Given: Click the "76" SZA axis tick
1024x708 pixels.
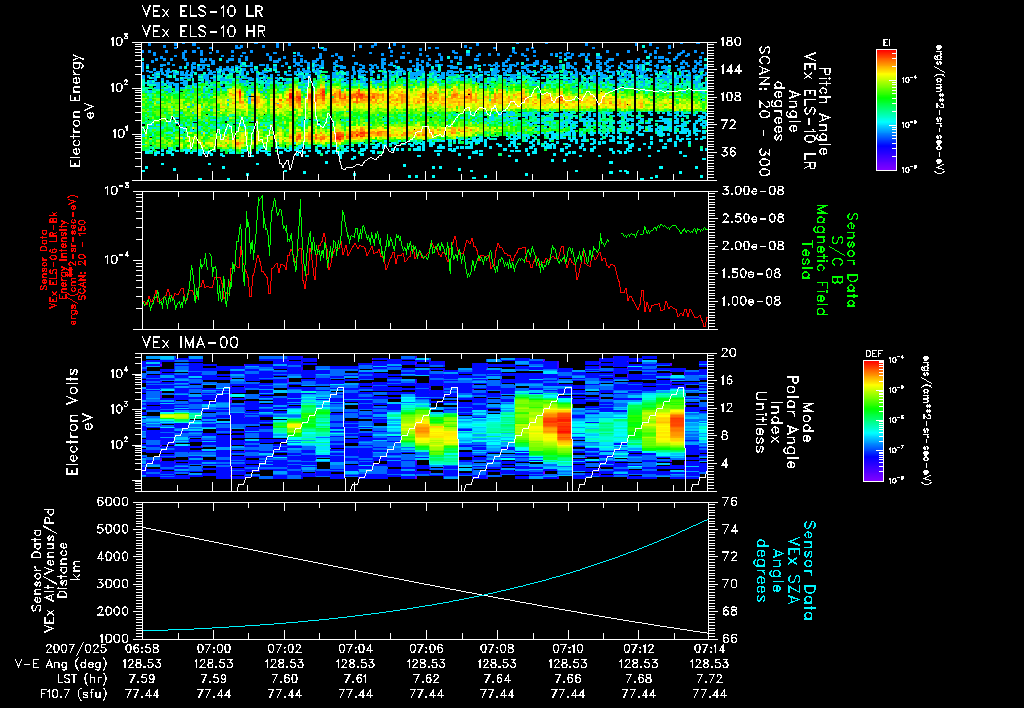Looking at the screenshot, I should coord(729,502).
